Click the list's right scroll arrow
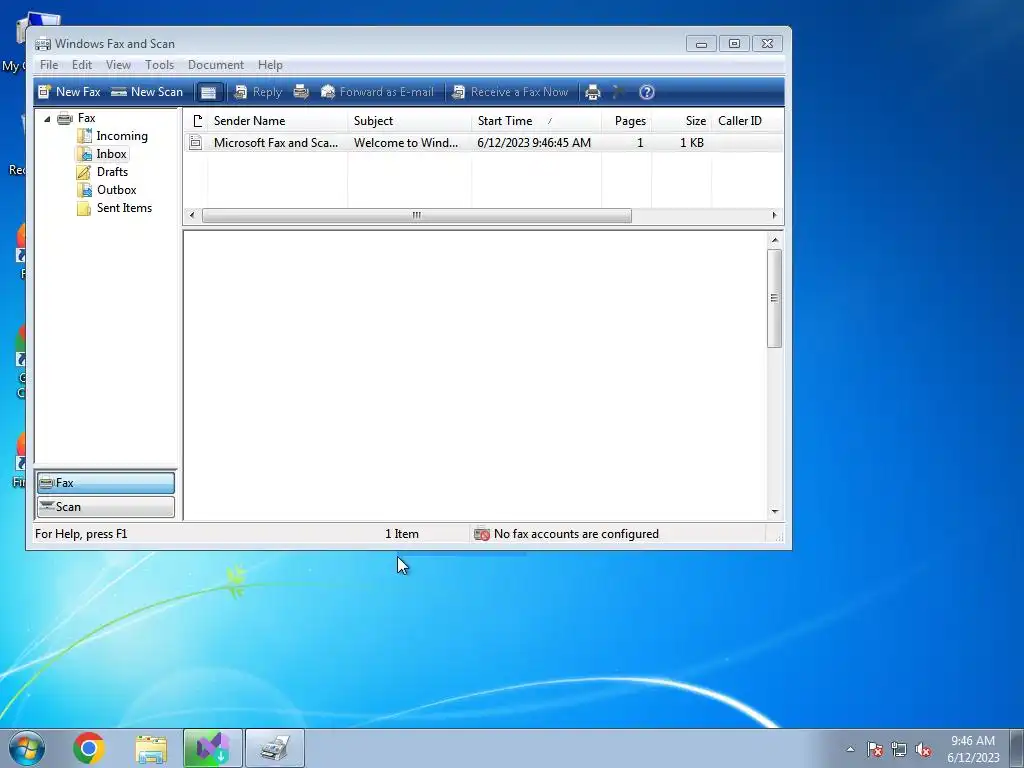 775,216
